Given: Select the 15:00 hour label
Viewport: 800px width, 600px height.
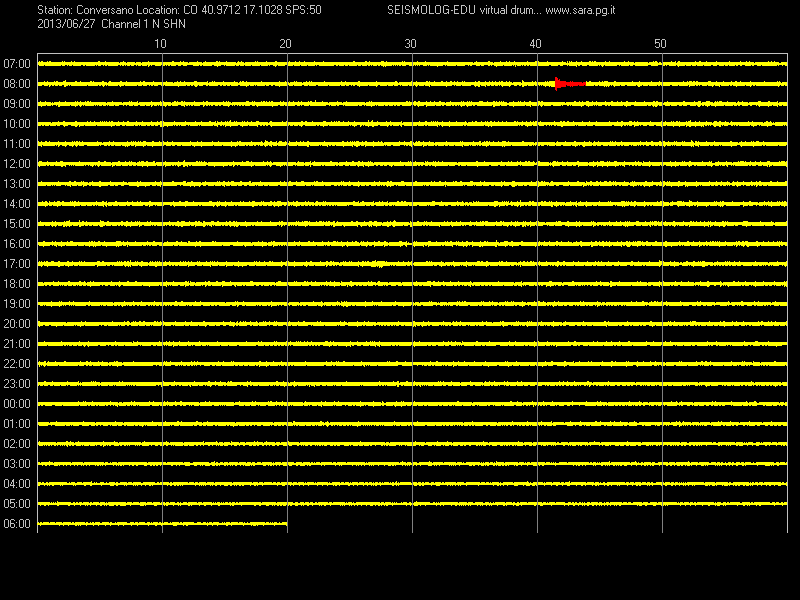Looking at the screenshot, I should pos(17,224).
